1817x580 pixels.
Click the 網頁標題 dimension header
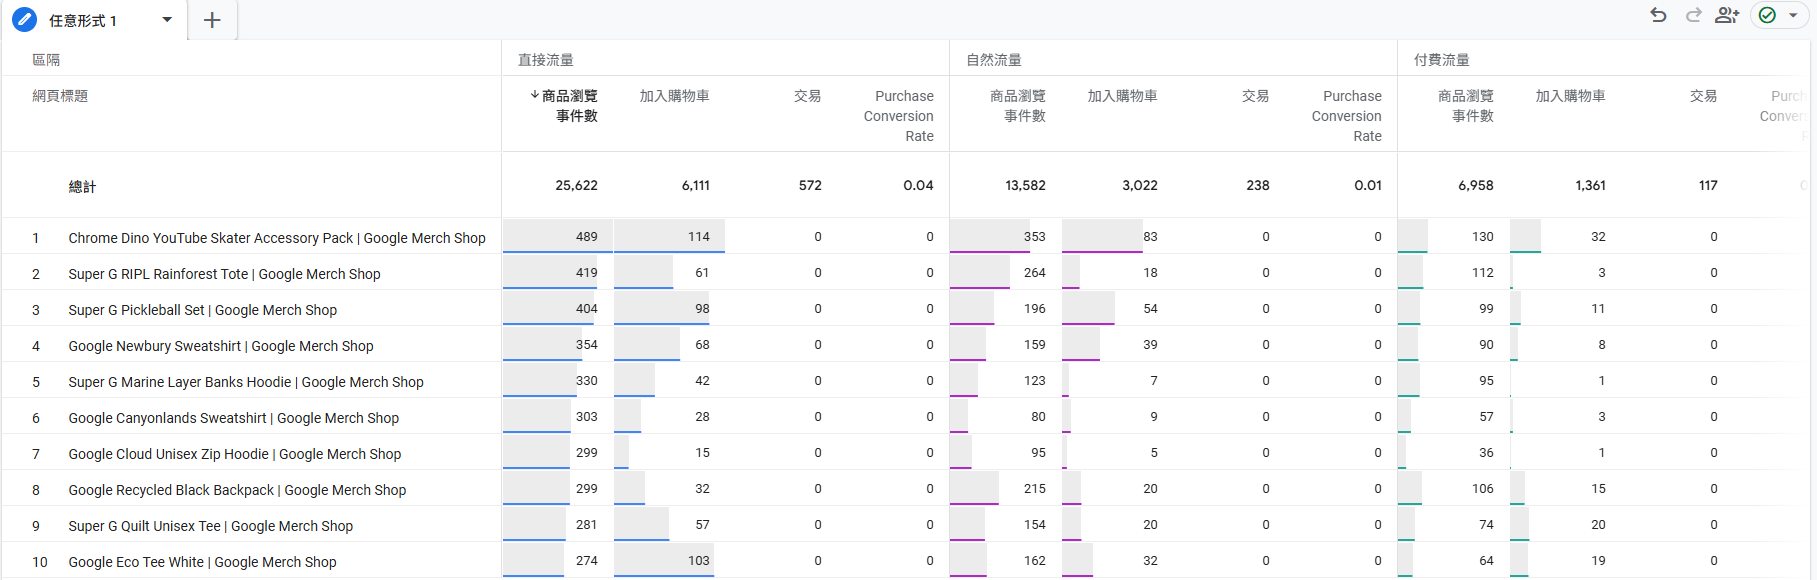60,96
